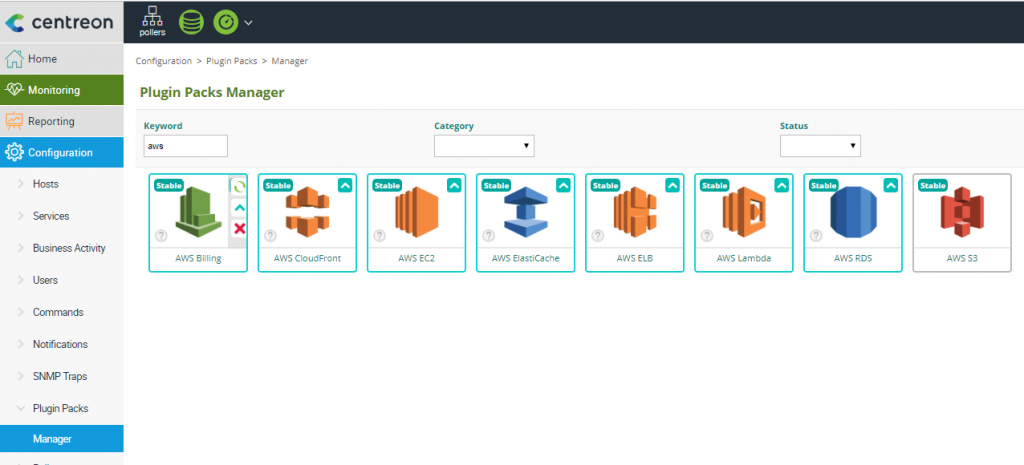Reinstall AWS Billing via refresh icon
This screenshot has height=465, width=1024.
click(240, 186)
